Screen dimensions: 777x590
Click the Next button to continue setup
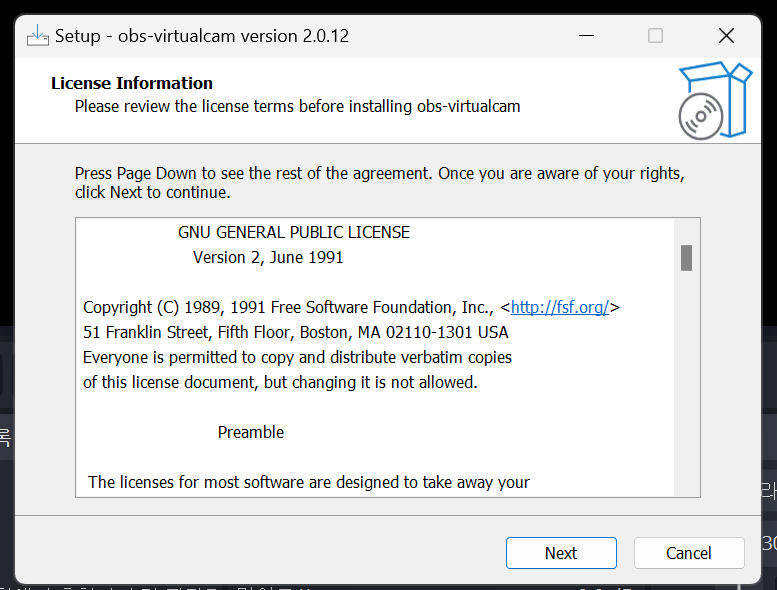[x=561, y=553]
